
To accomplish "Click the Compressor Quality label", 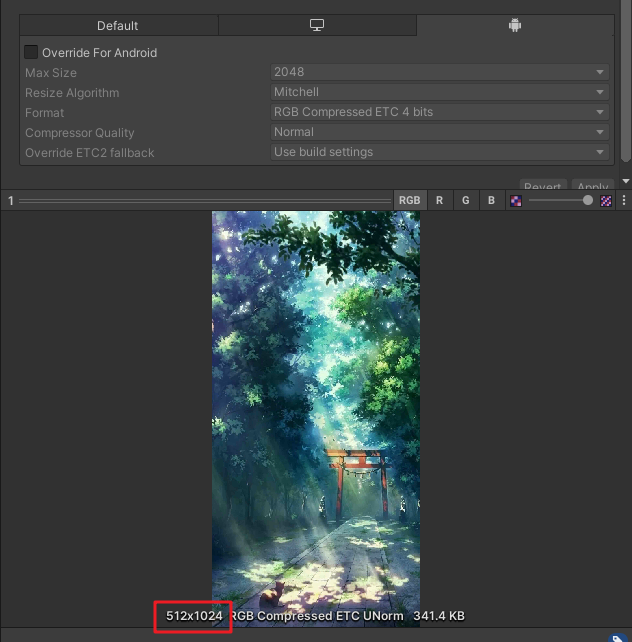I will pos(80,133).
